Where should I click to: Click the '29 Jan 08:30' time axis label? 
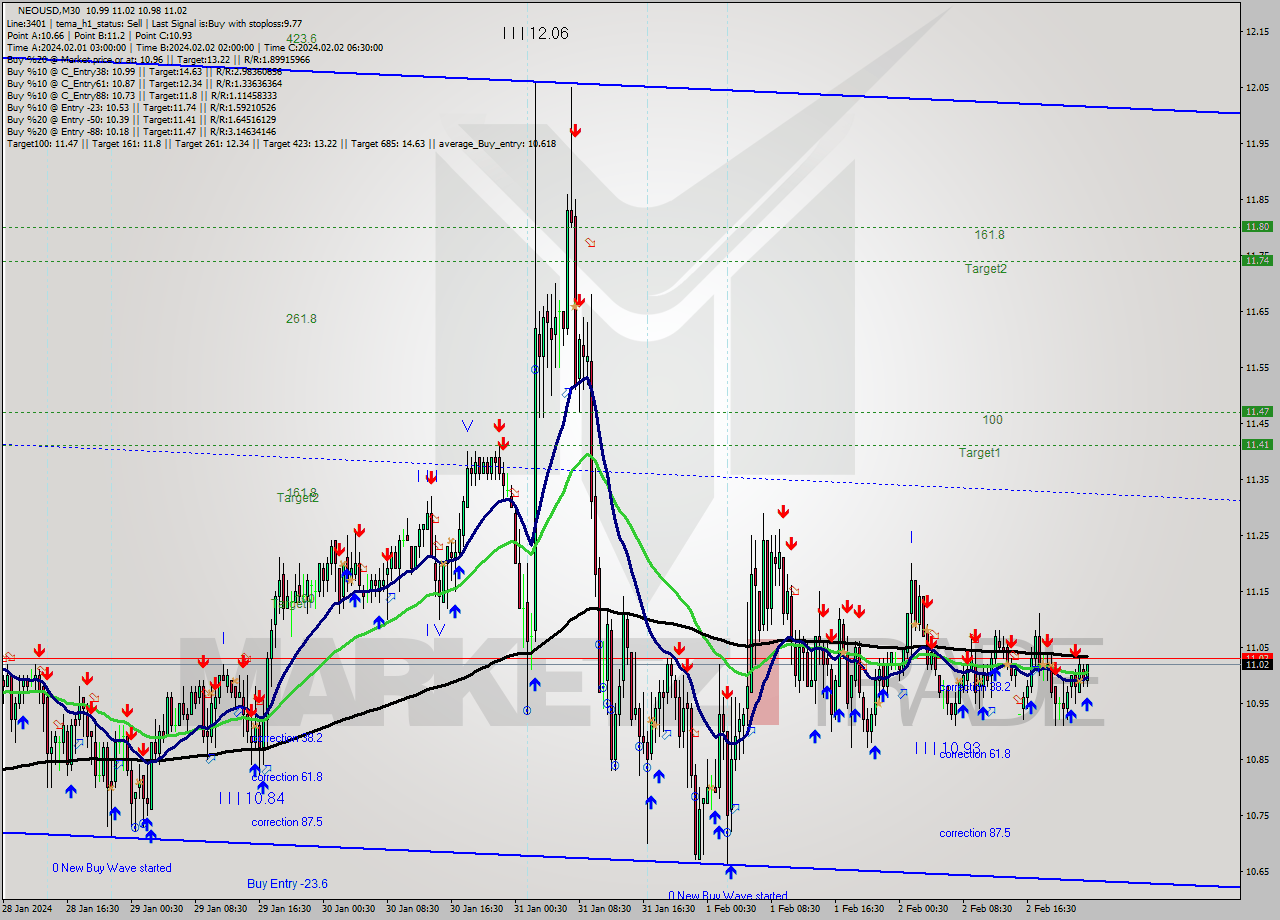pos(219,909)
